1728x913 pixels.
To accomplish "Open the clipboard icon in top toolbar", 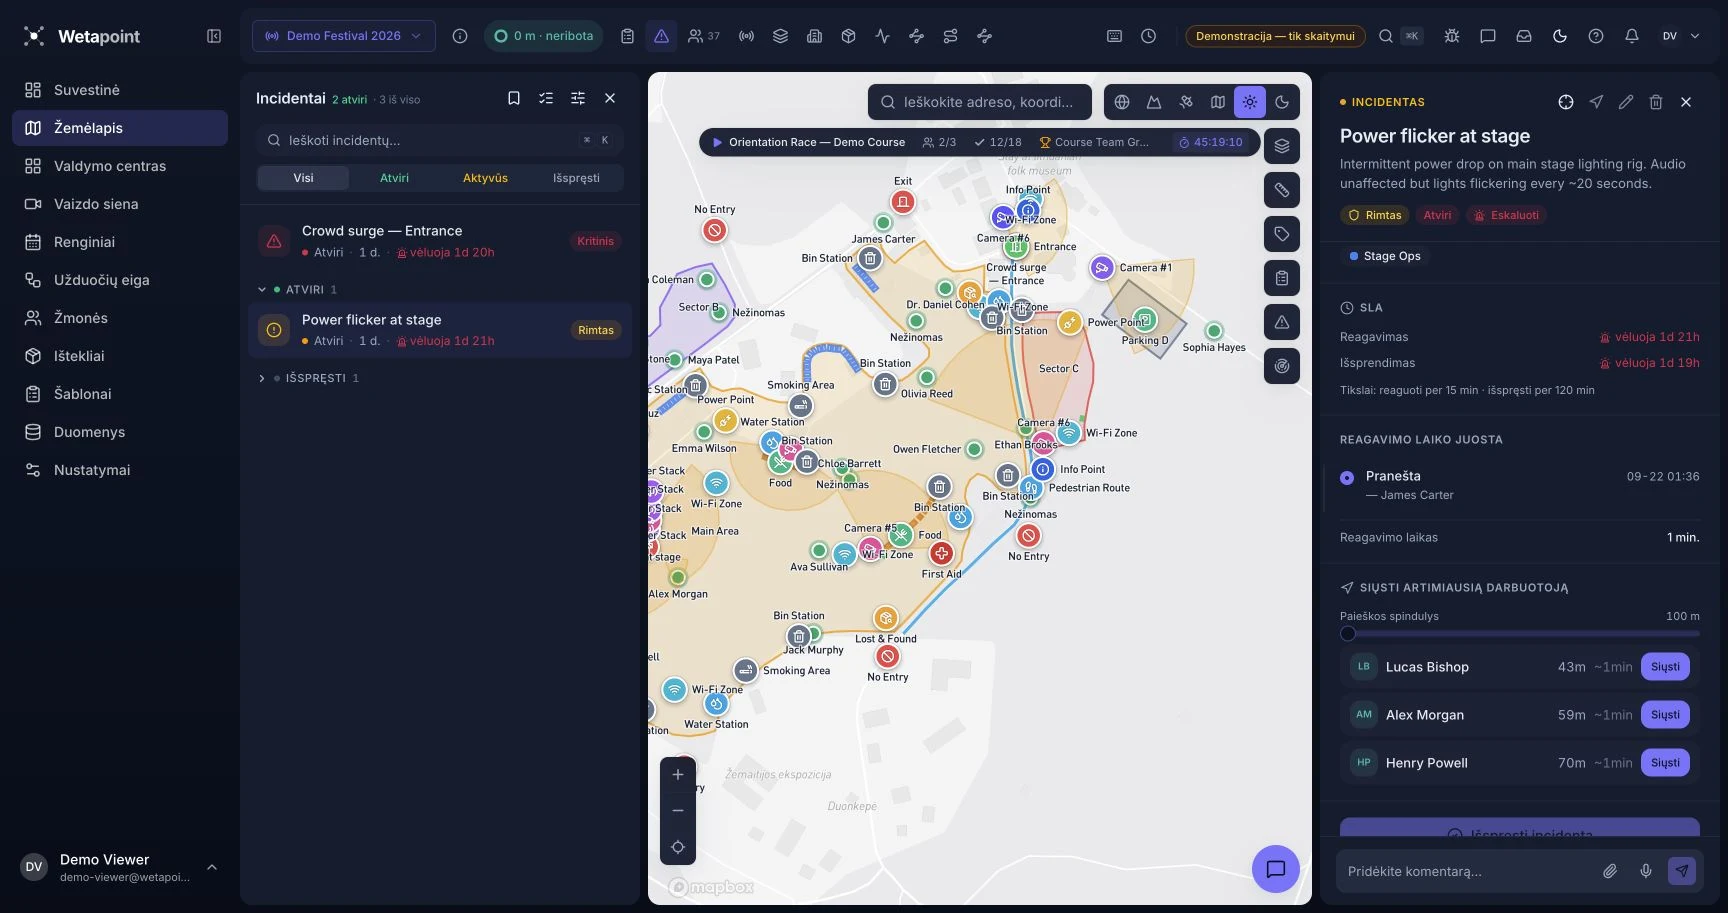I will 627,36.
